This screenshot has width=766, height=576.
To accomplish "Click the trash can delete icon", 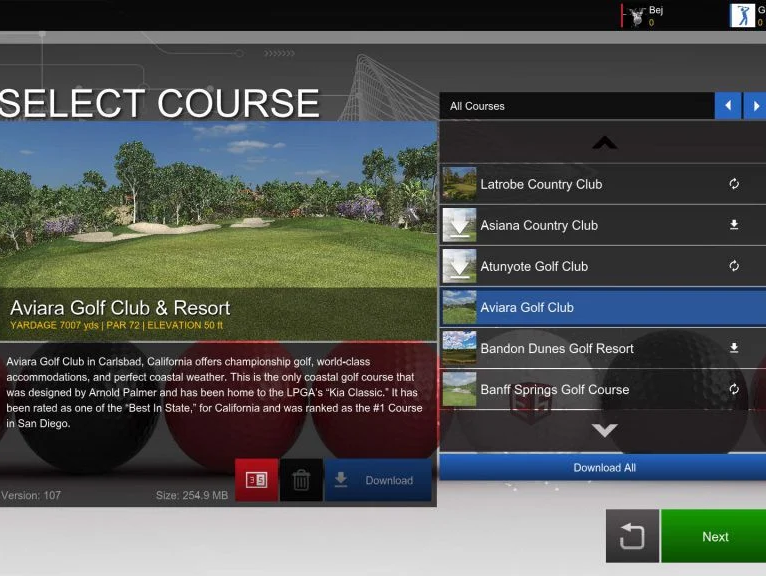I will coord(301,480).
